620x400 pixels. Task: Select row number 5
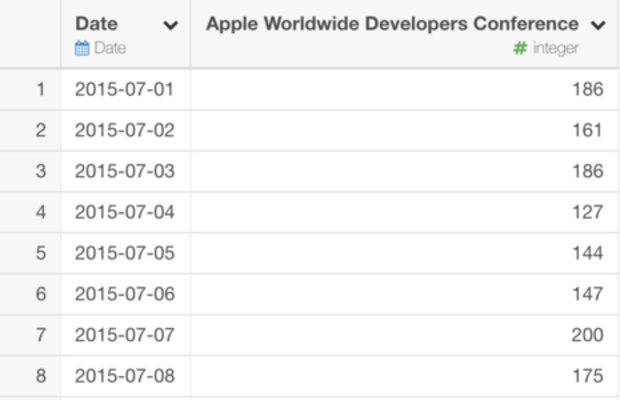(40, 253)
